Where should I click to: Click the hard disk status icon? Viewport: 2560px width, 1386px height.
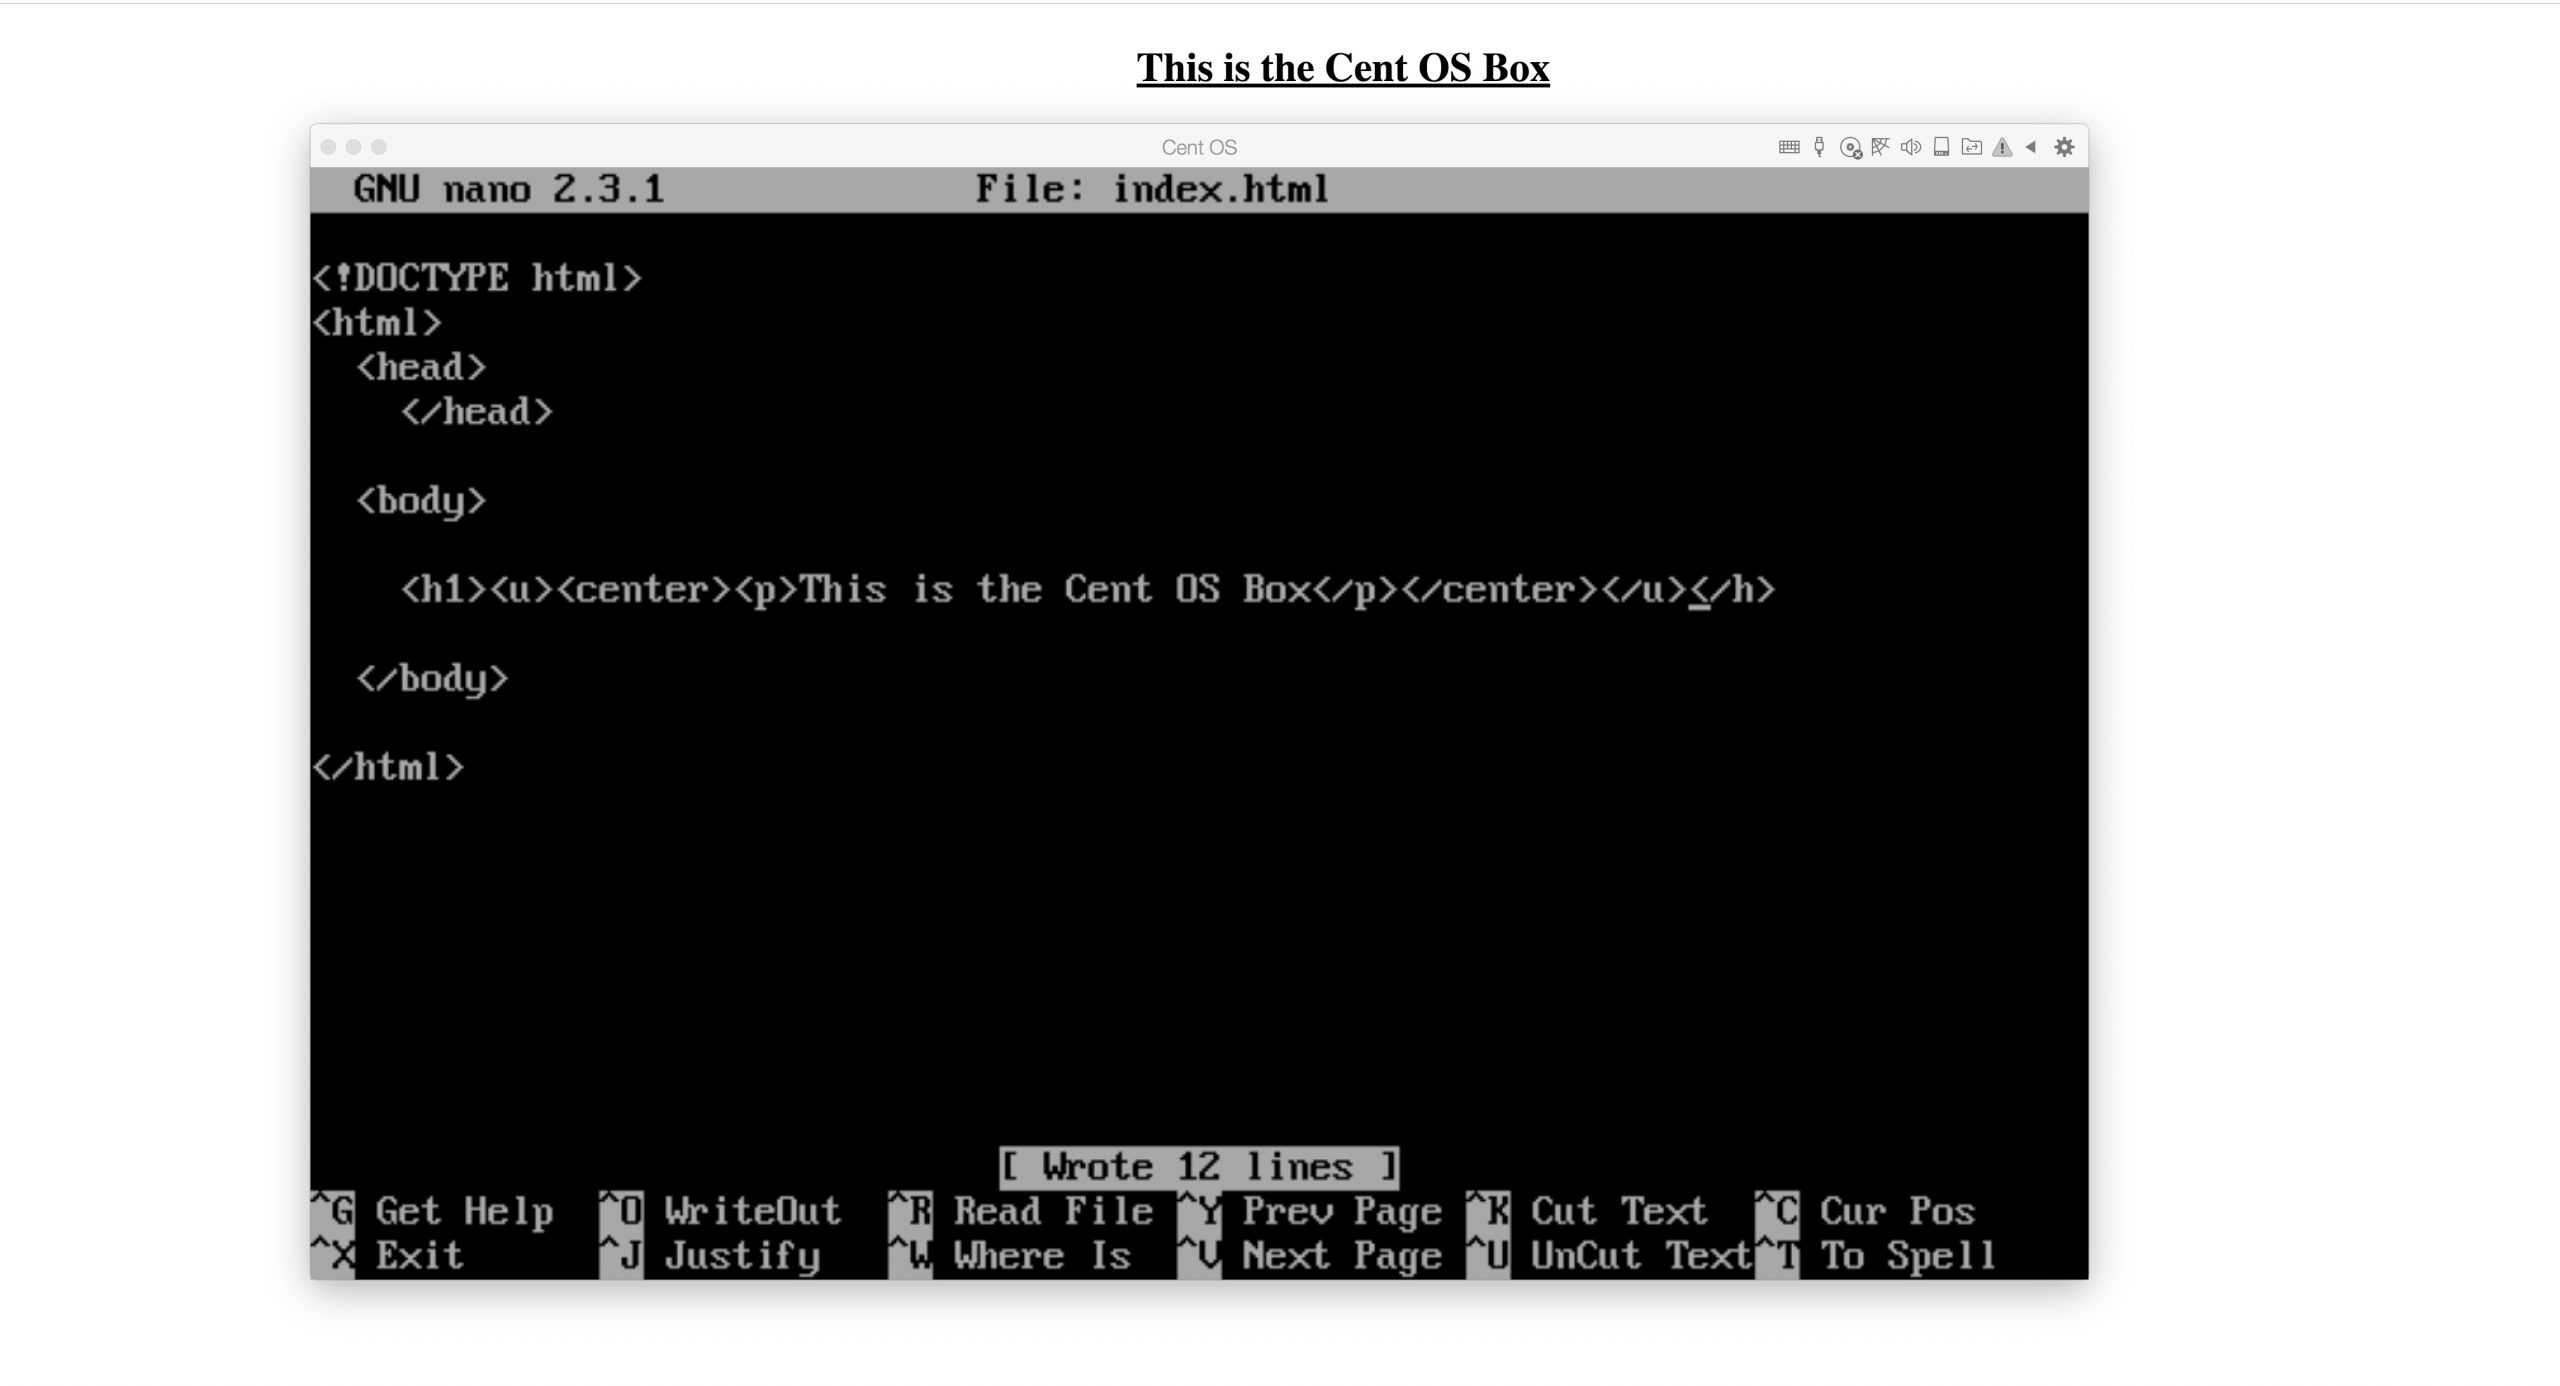[x=1941, y=147]
